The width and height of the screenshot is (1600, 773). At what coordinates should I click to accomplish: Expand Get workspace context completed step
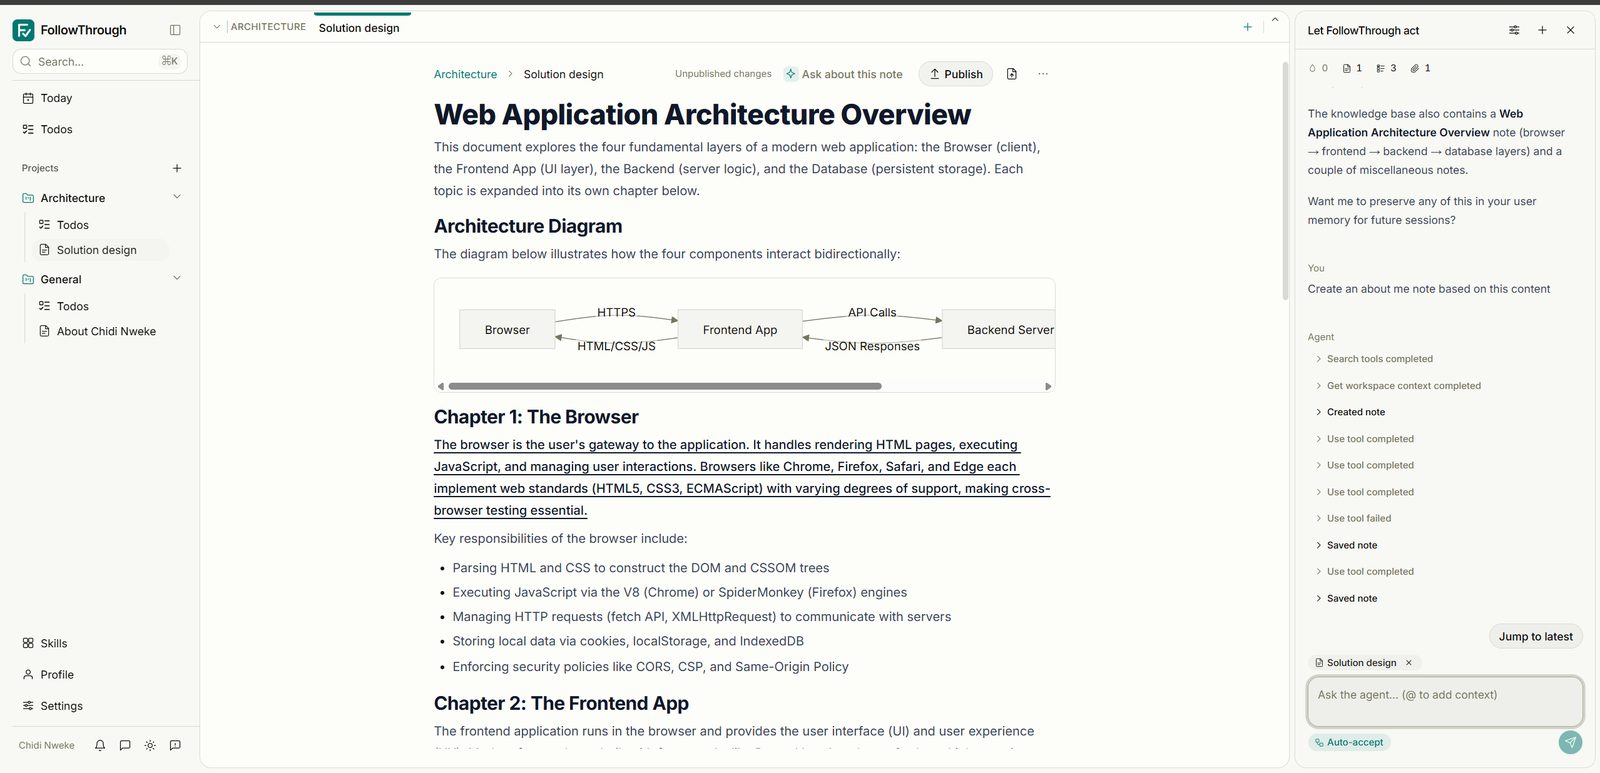click(1398, 385)
